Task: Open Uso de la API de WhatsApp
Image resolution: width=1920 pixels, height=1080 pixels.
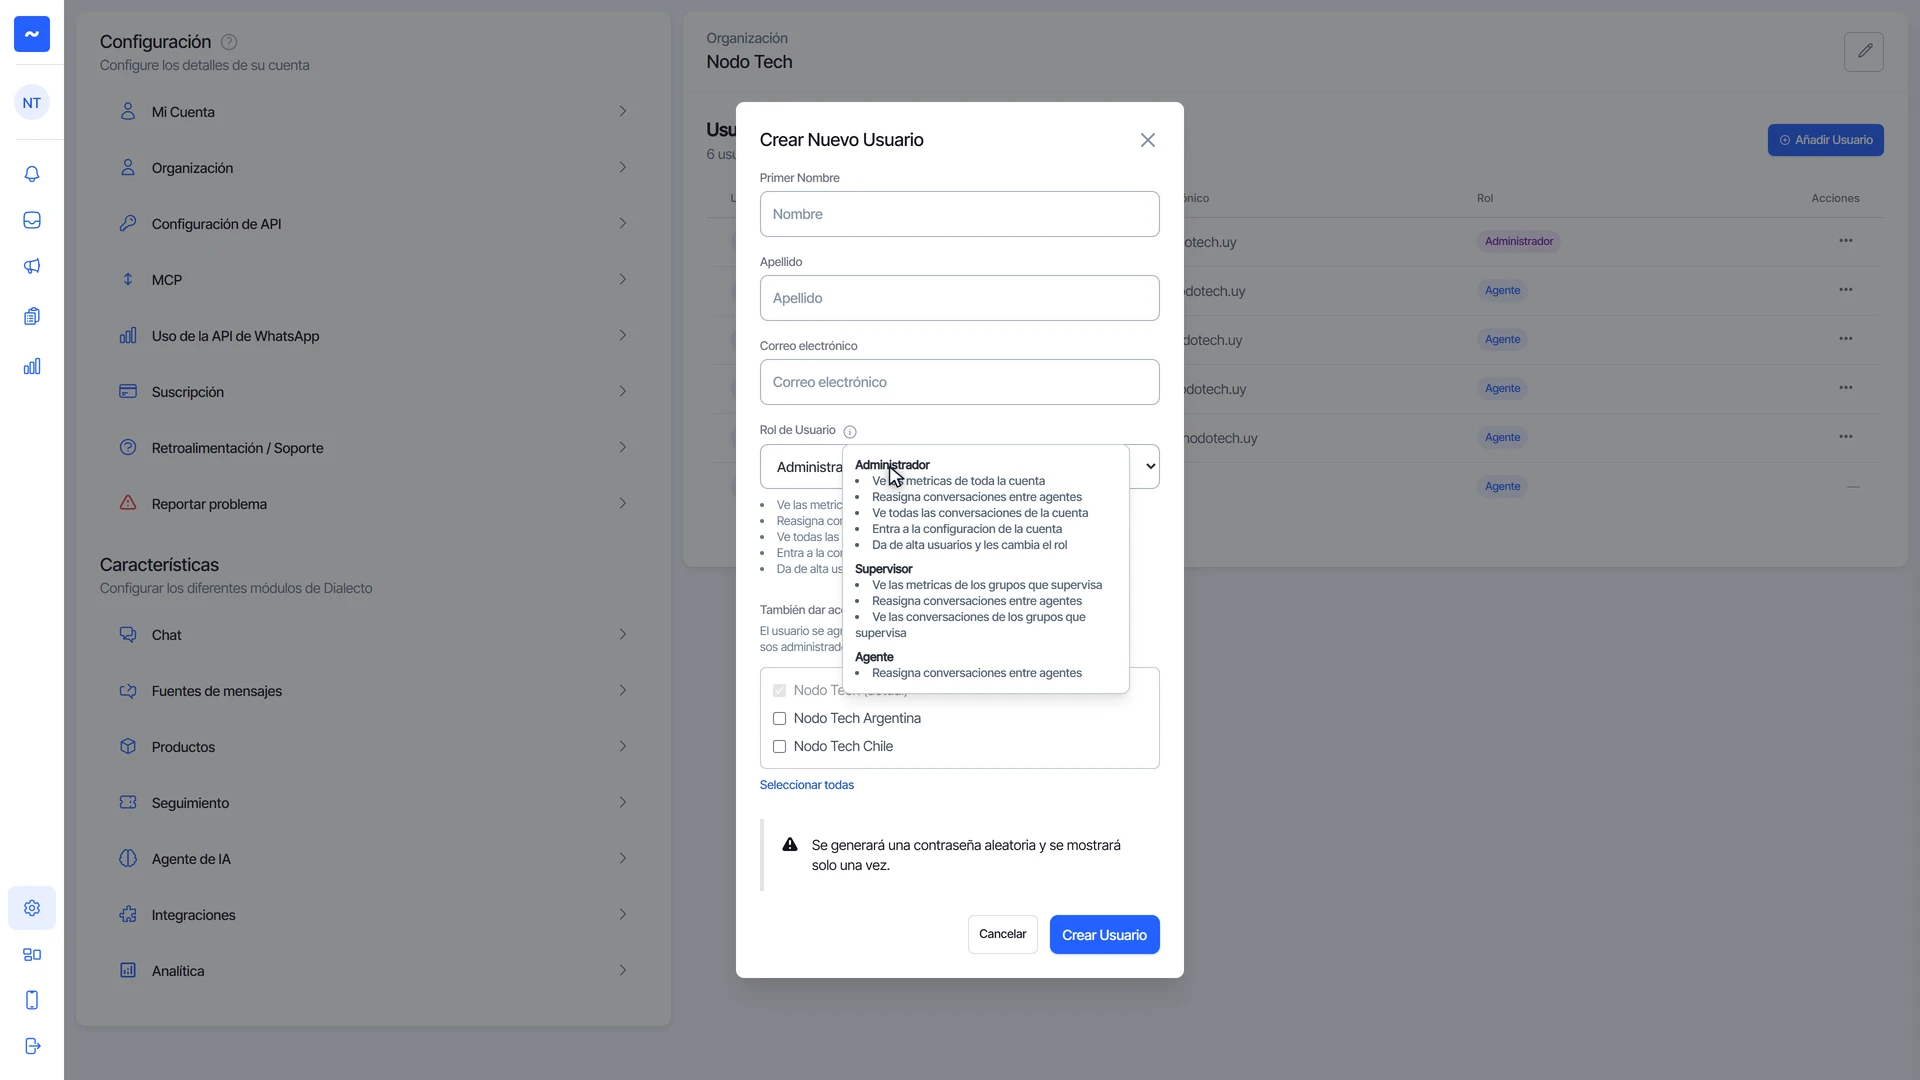Action: point(374,336)
